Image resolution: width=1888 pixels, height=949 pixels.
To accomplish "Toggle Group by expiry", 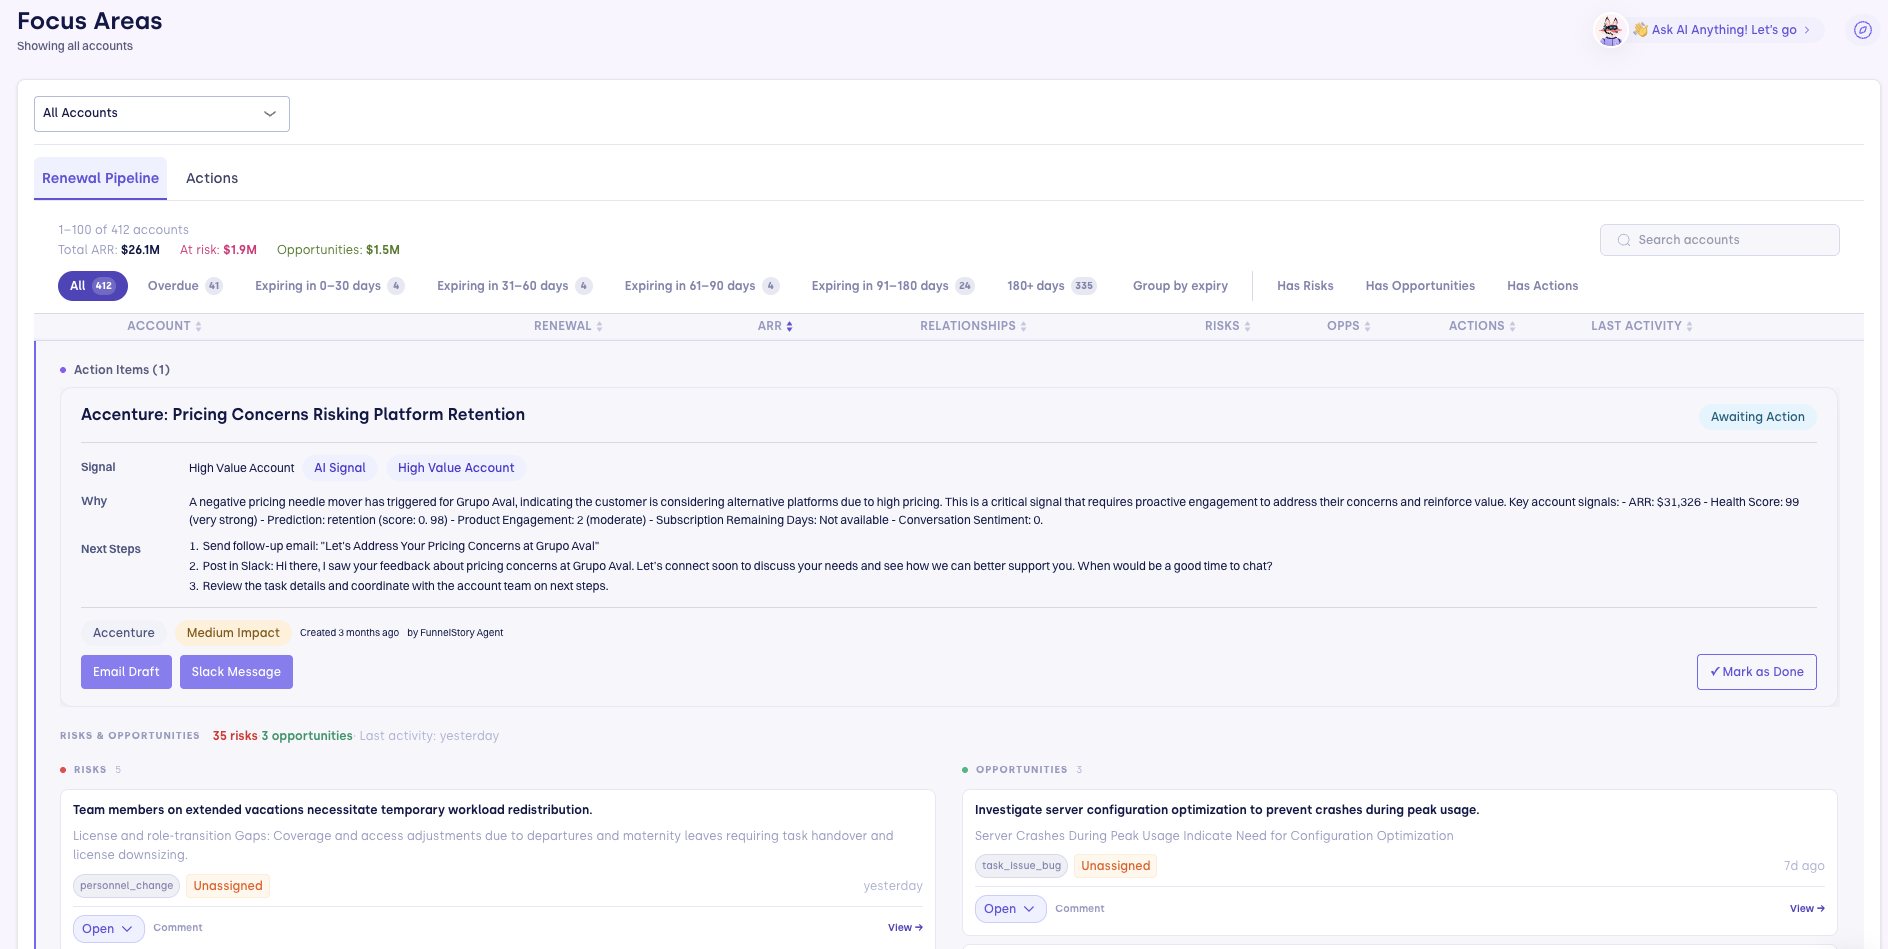I will tap(1180, 286).
